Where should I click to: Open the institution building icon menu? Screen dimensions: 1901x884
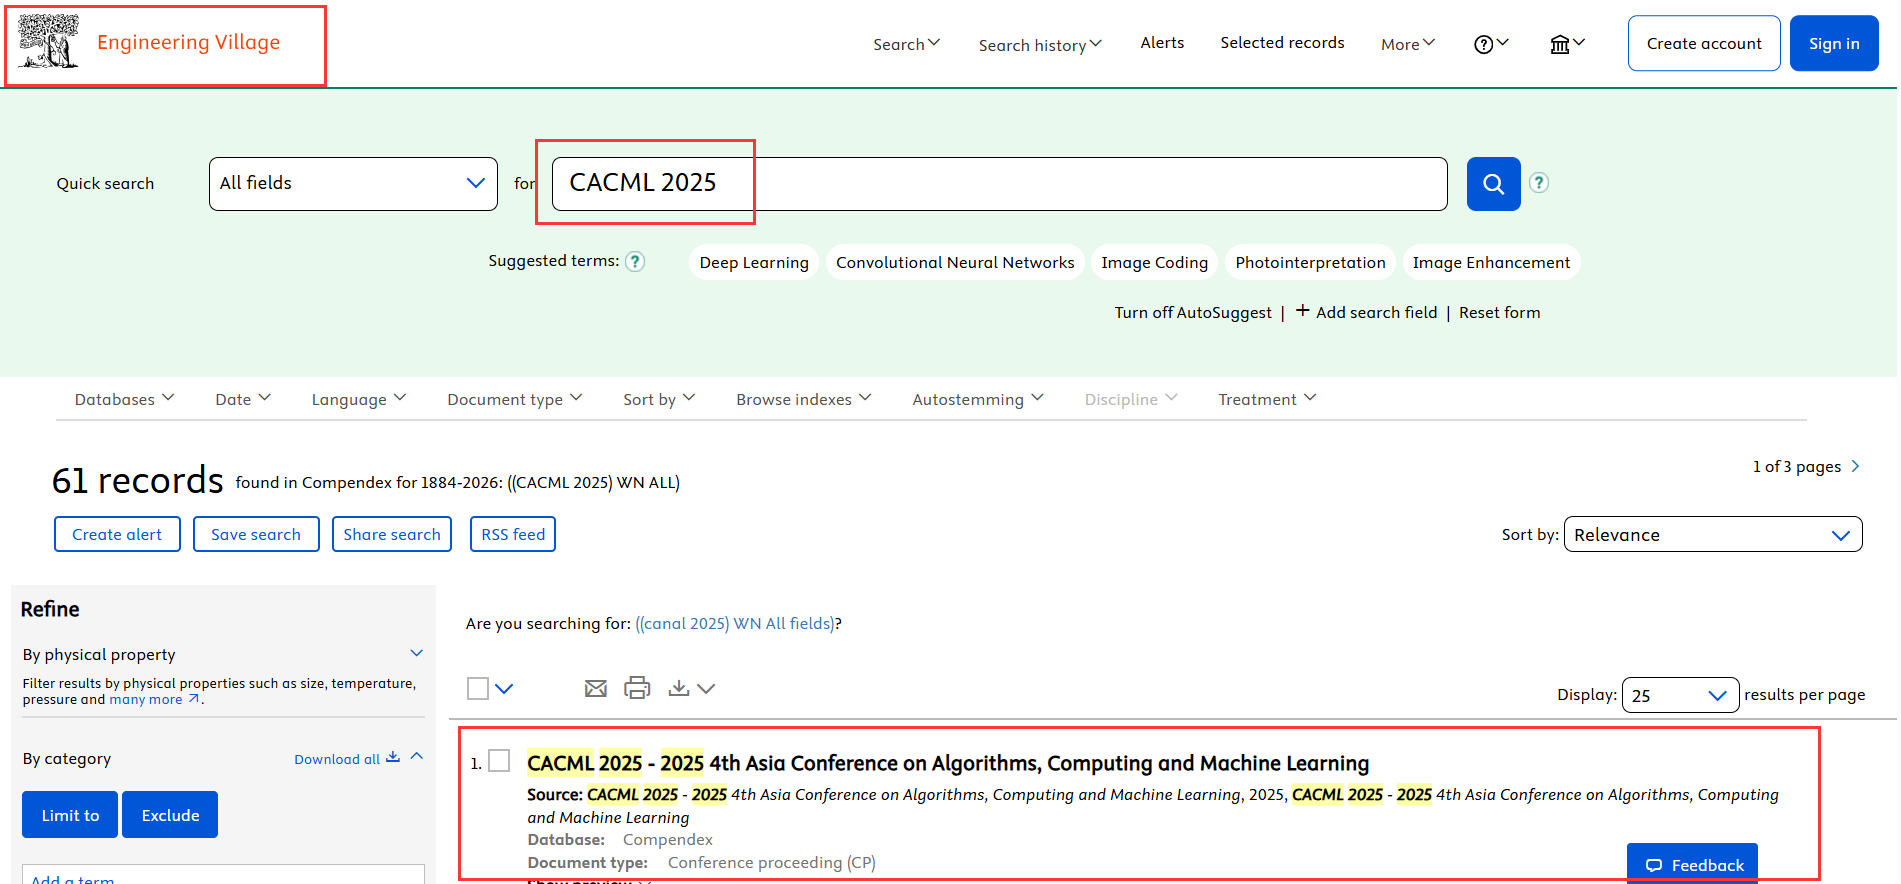pyautogui.click(x=1565, y=44)
